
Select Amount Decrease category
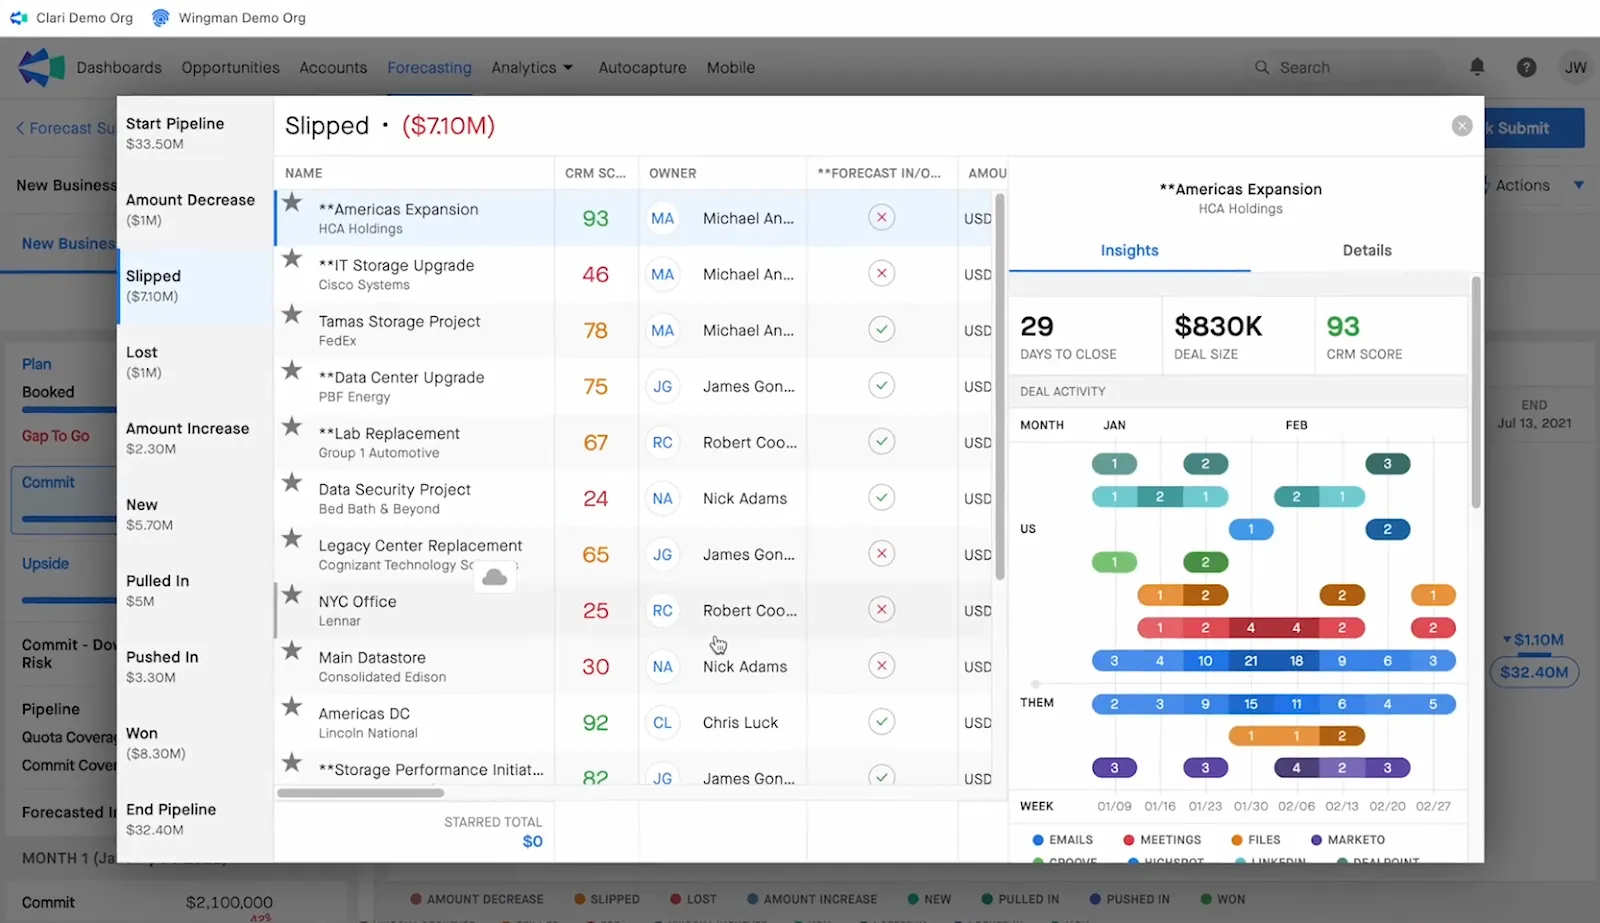(x=195, y=209)
